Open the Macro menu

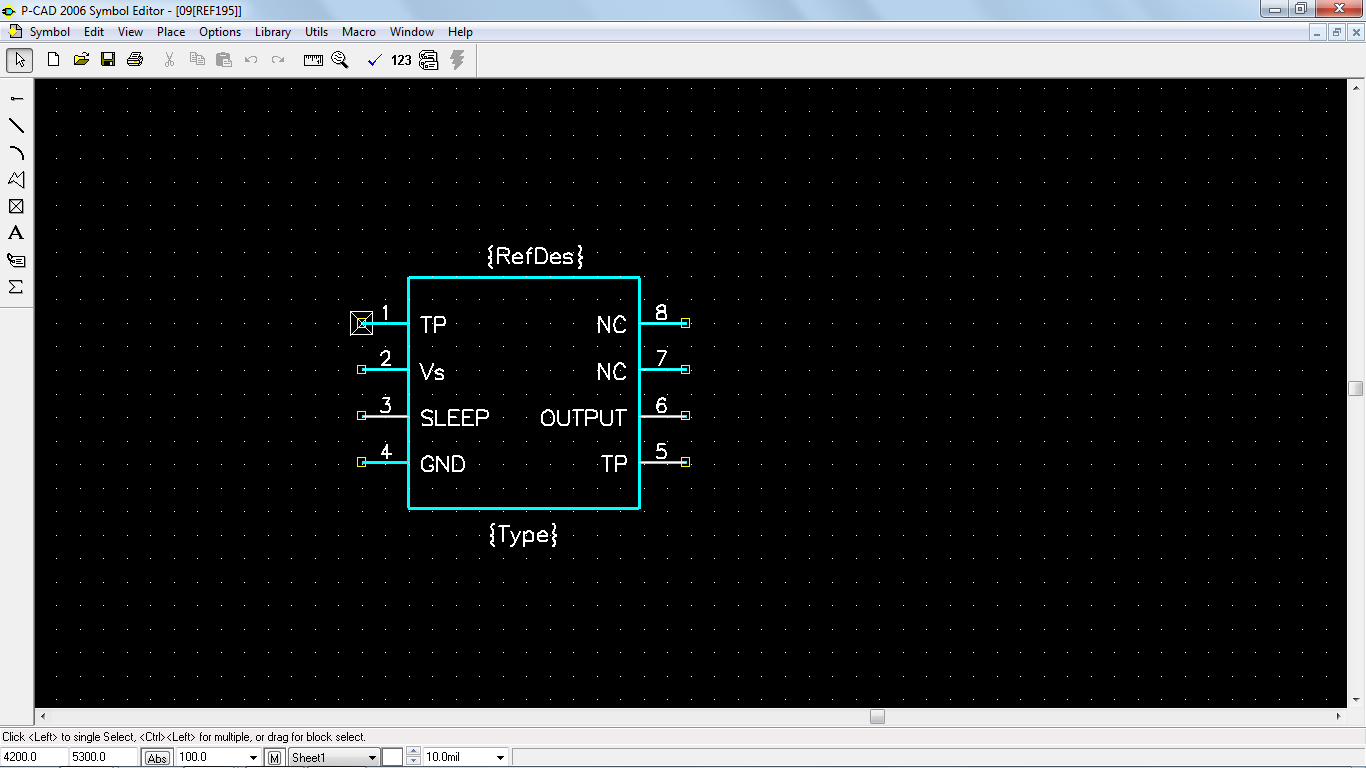359,32
